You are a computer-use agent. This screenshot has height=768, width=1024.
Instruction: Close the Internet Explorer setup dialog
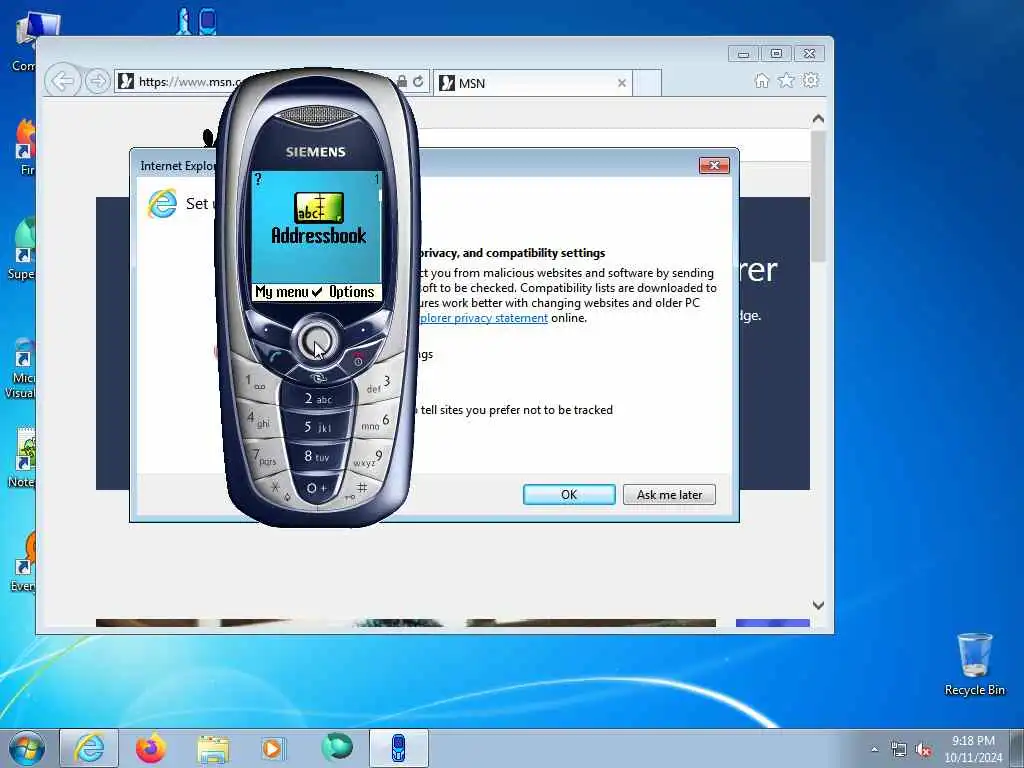[714, 165]
